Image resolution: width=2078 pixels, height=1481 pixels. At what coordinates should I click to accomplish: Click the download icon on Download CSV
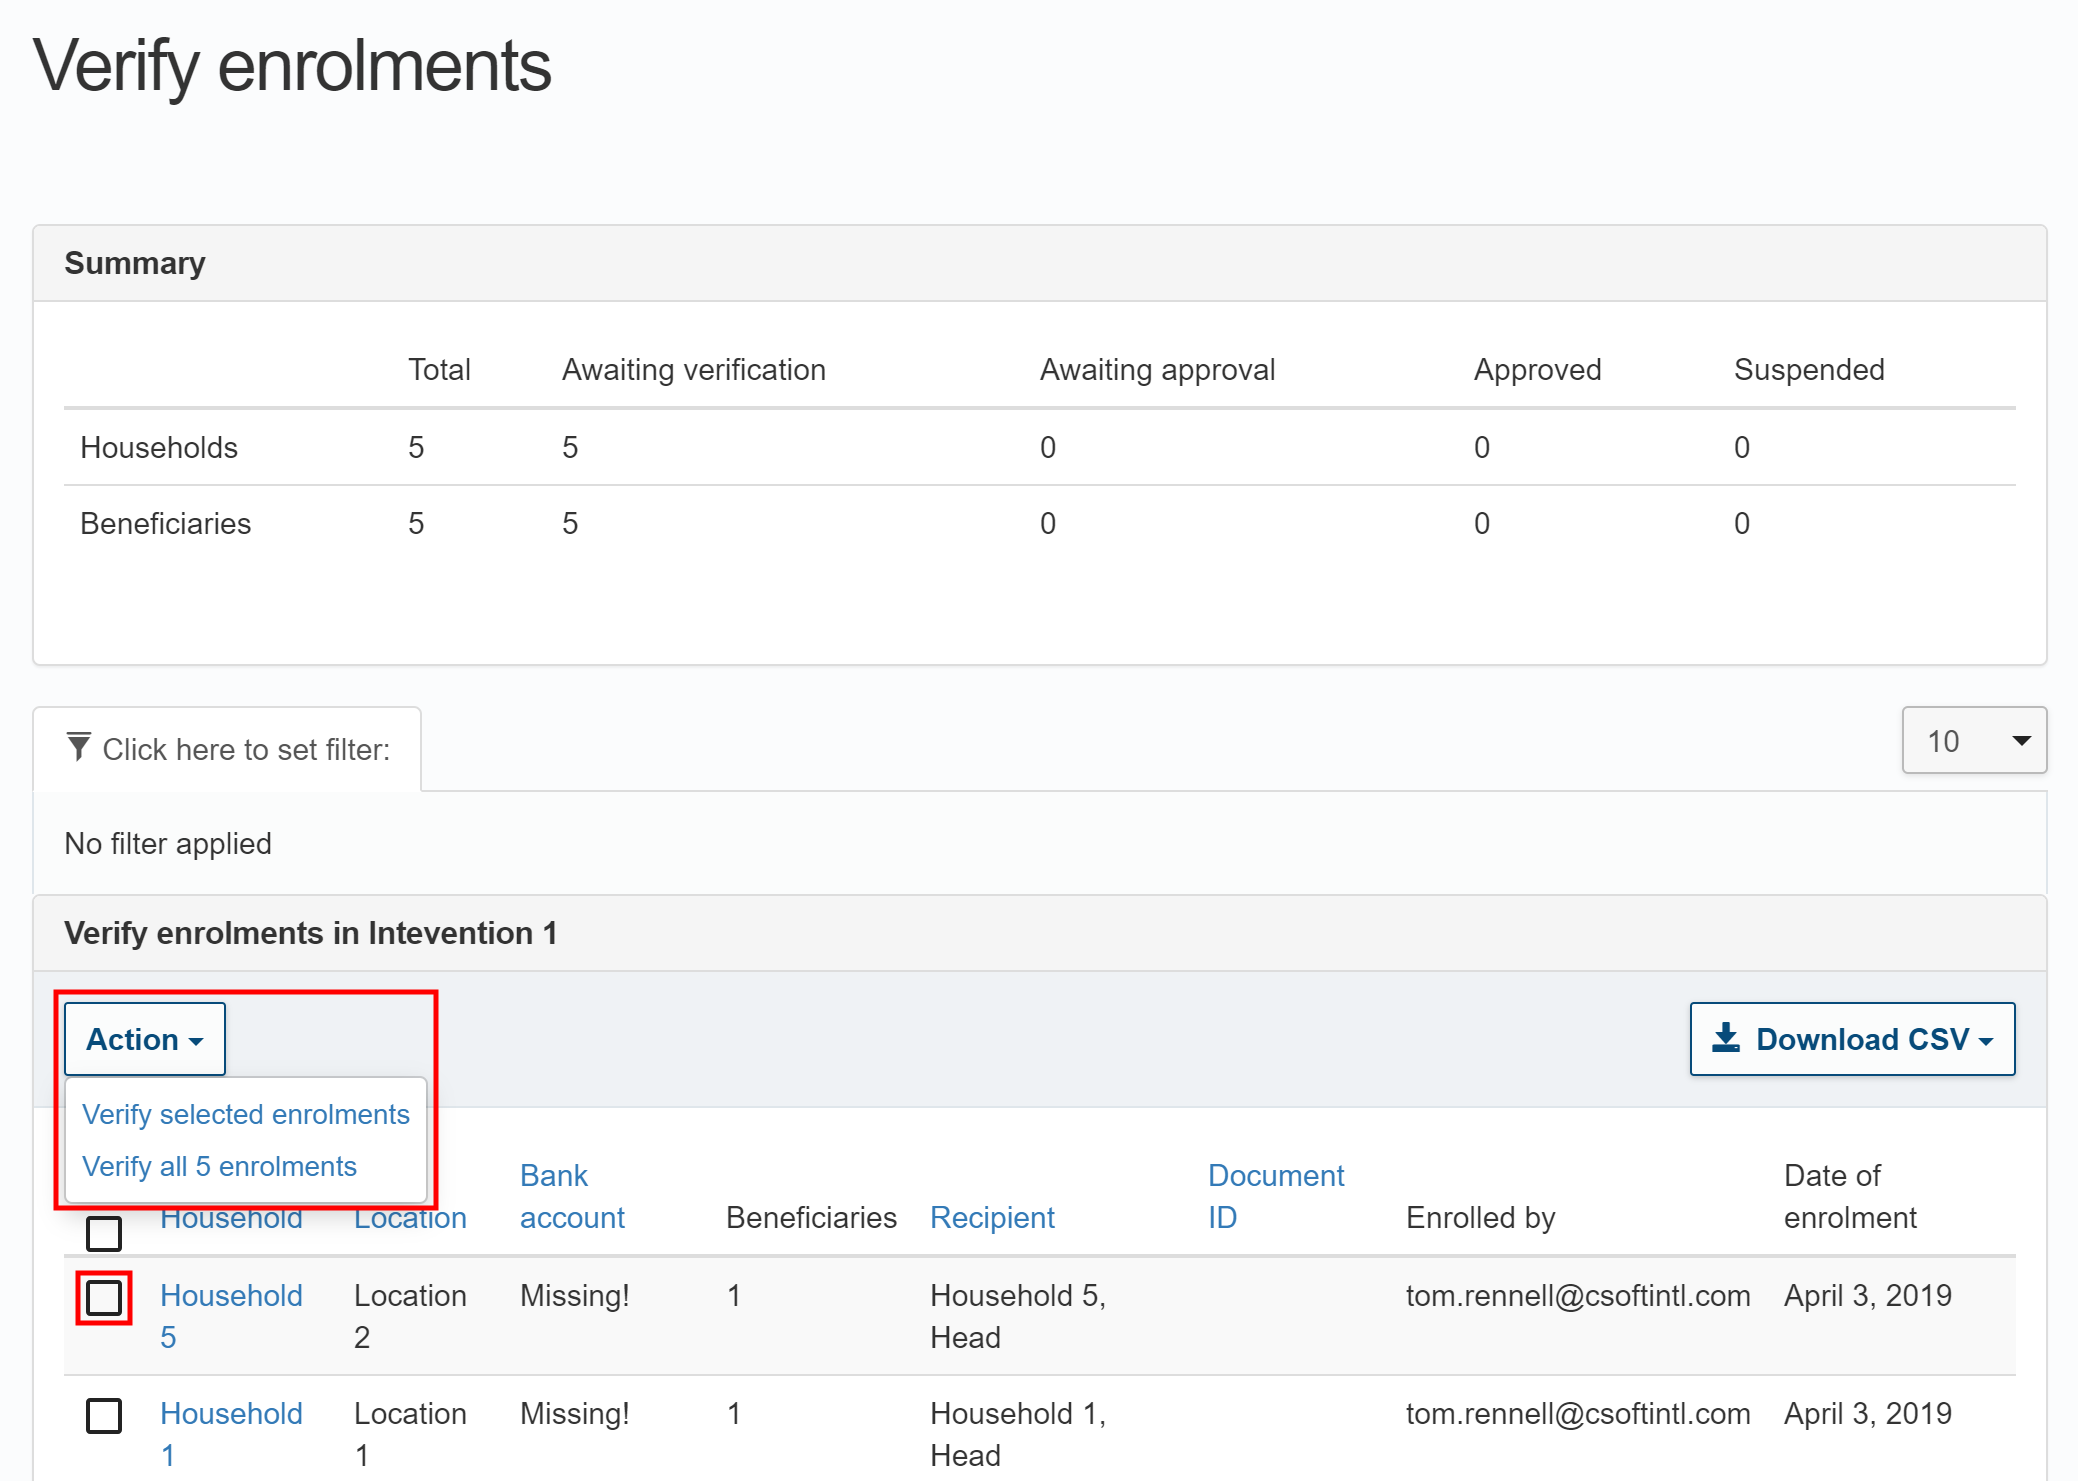[x=1726, y=1038]
